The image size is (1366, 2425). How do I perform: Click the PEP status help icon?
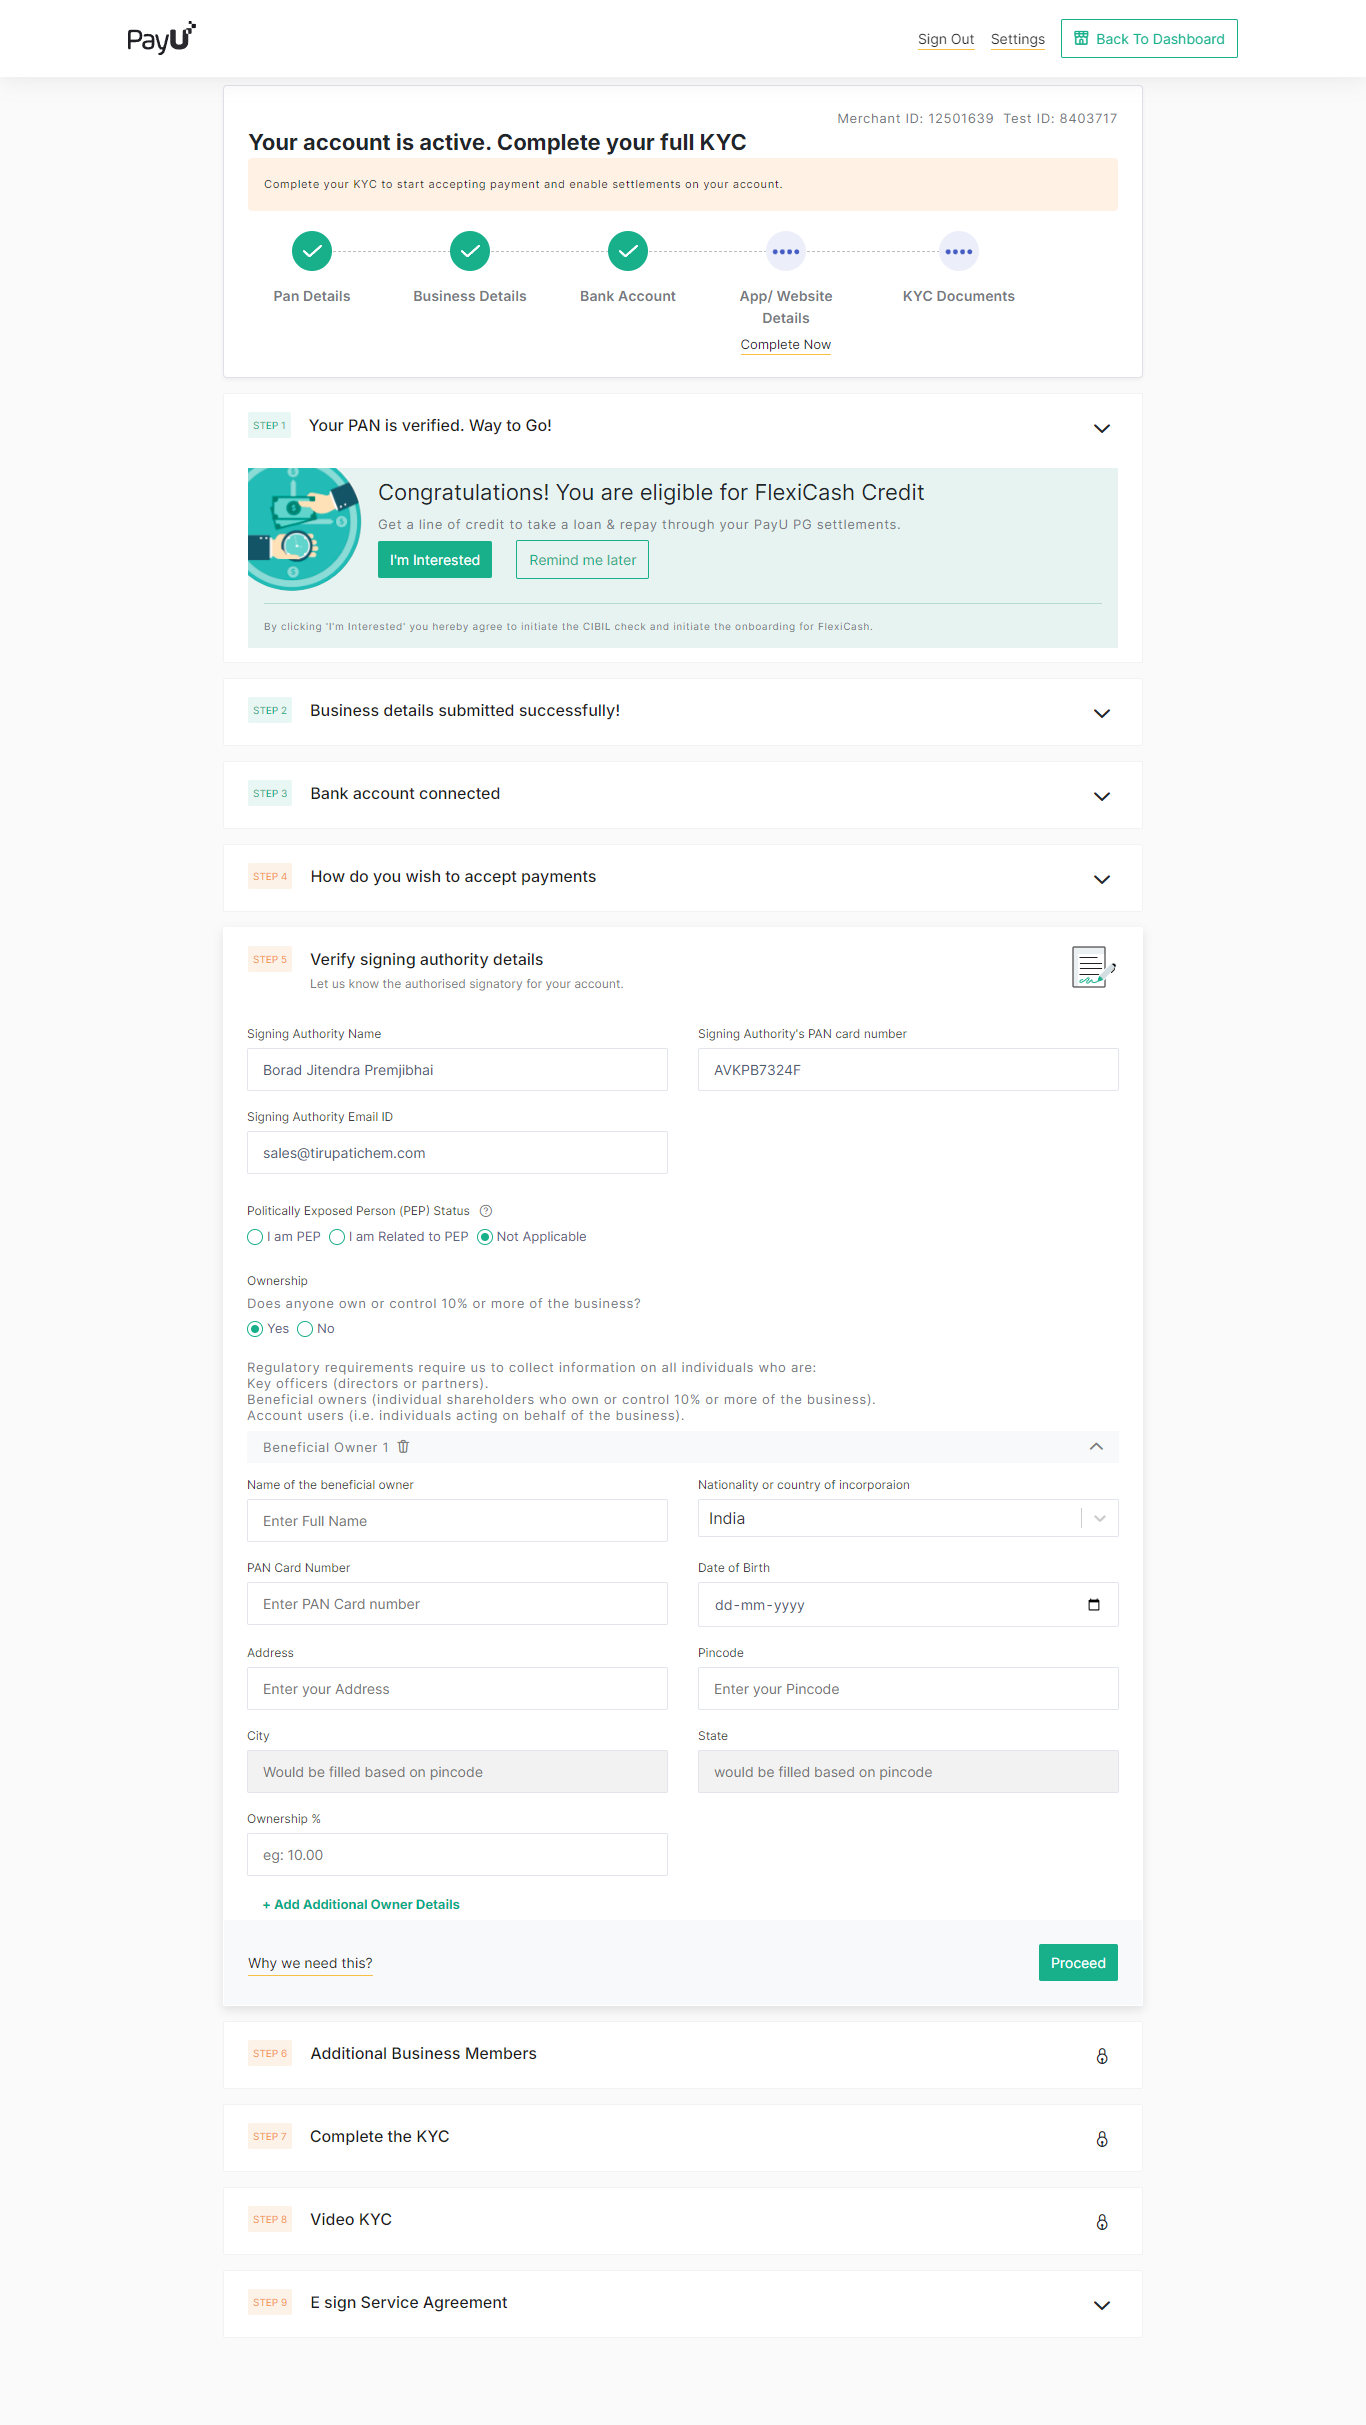pos(486,1211)
